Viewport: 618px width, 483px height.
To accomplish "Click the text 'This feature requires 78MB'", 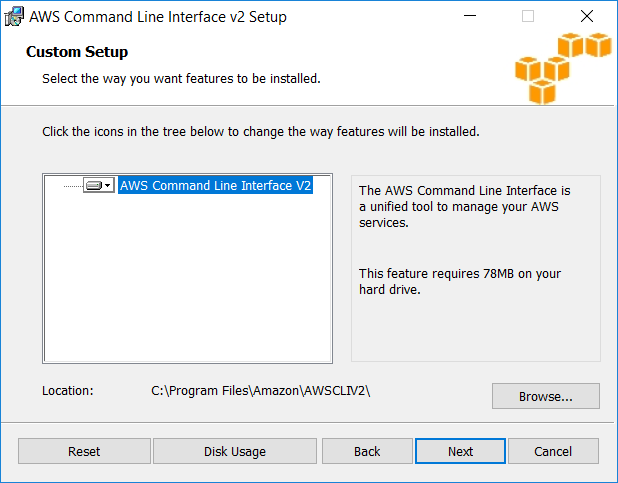I will 436,274.
